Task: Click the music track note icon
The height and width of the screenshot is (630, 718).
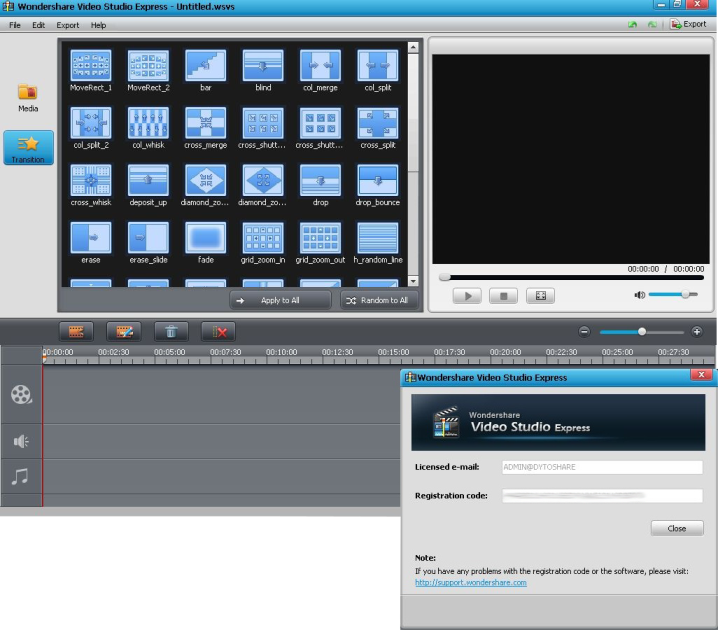Action: coord(20,477)
